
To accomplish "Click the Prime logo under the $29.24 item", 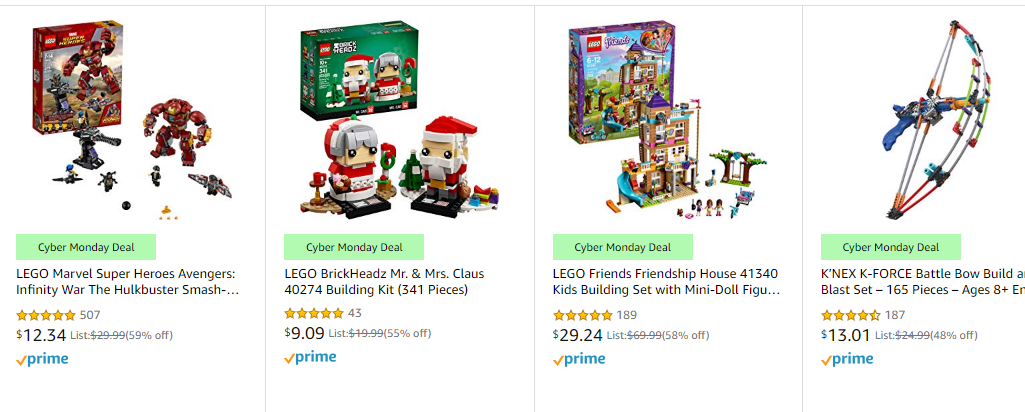I will click(579, 359).
